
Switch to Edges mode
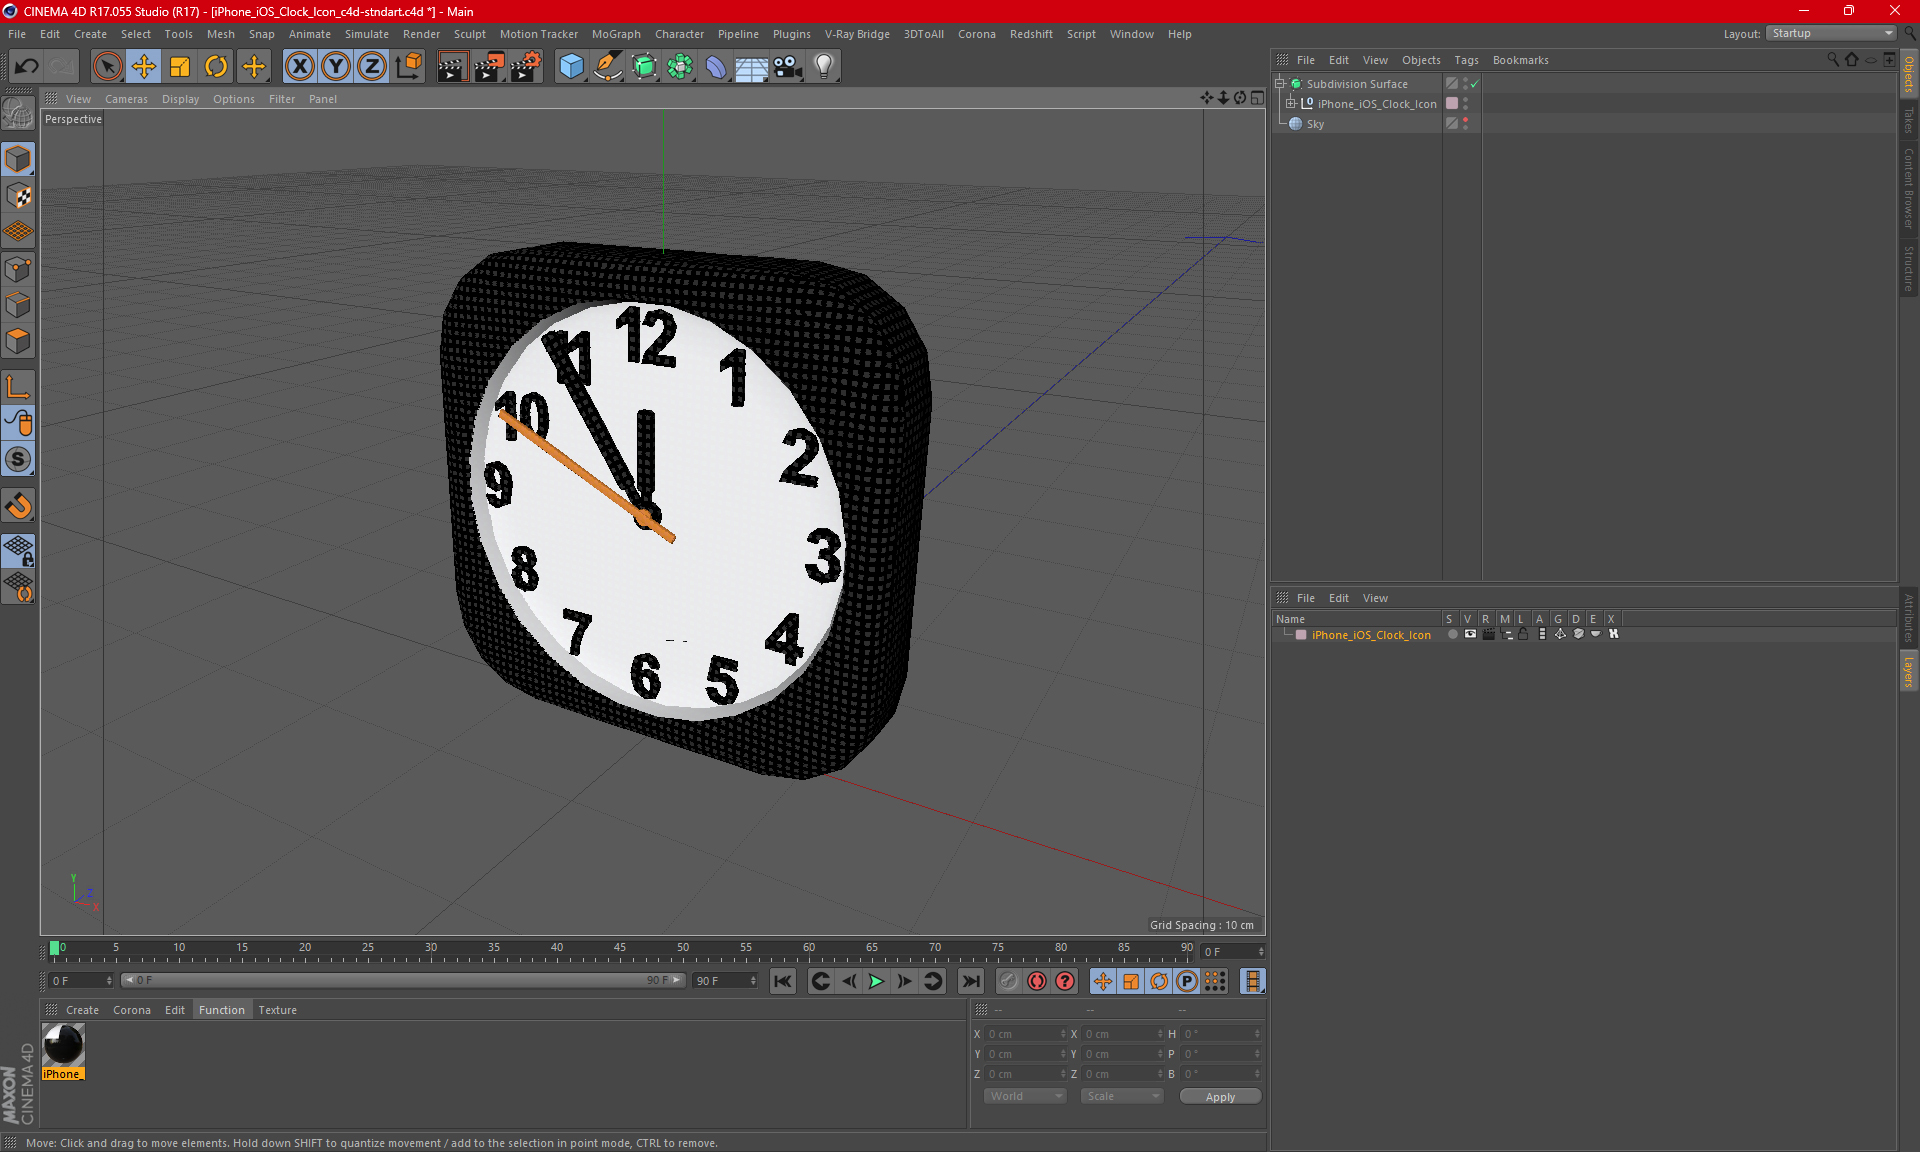click(x=18, y=305)
